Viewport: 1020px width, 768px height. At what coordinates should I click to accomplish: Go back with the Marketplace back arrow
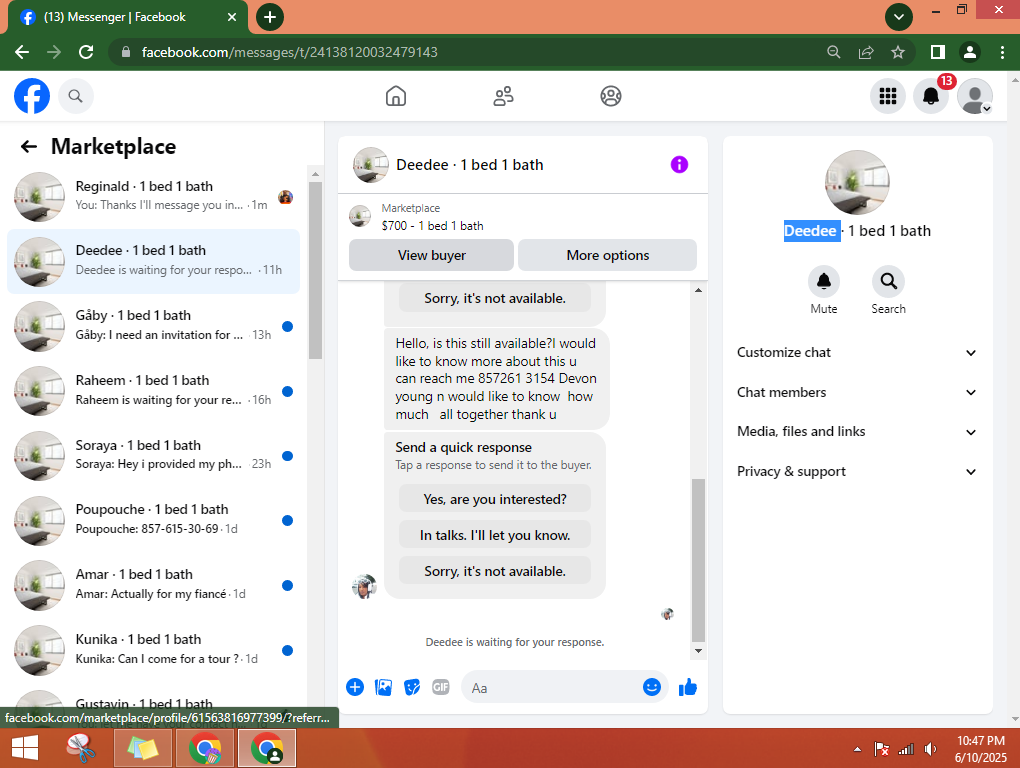tap(29, 146)
